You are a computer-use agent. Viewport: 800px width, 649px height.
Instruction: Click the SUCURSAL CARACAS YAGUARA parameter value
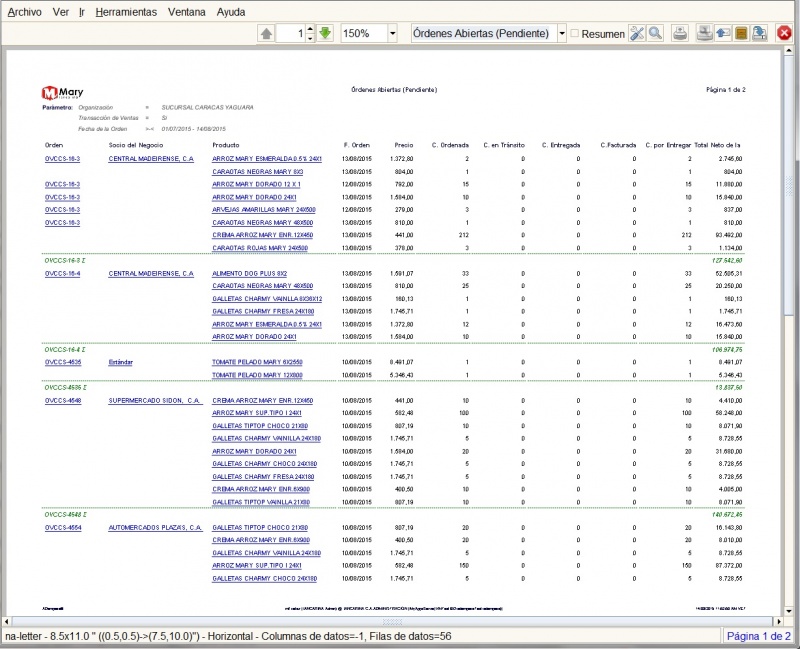coord(207,108)
